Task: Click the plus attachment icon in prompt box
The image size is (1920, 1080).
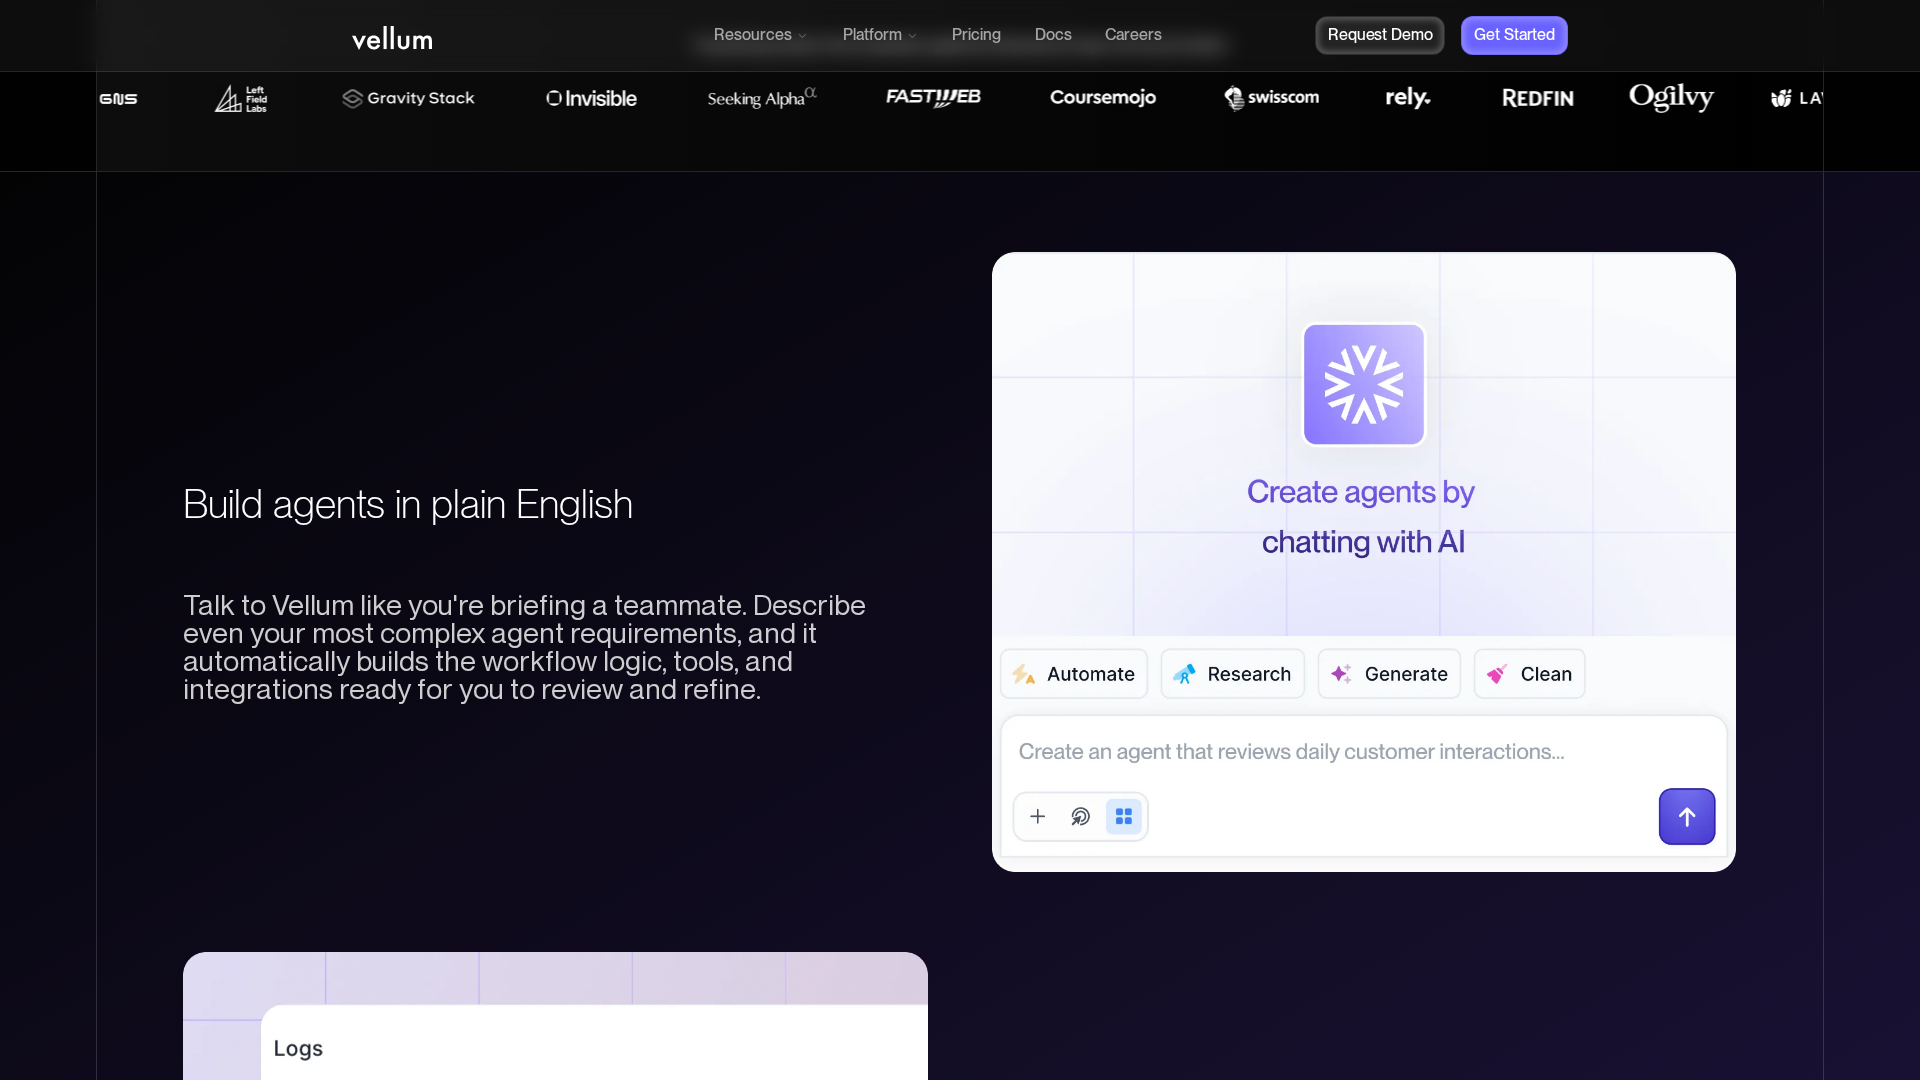Action: point(1038,817)
